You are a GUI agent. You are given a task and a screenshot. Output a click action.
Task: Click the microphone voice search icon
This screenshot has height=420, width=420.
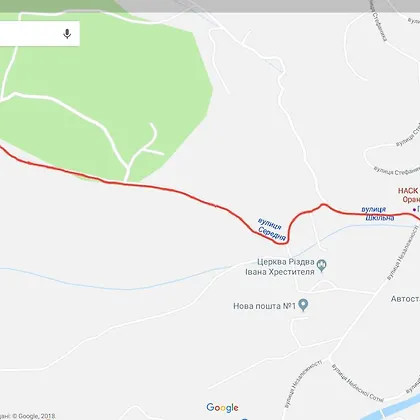click(x=67, y=34)
